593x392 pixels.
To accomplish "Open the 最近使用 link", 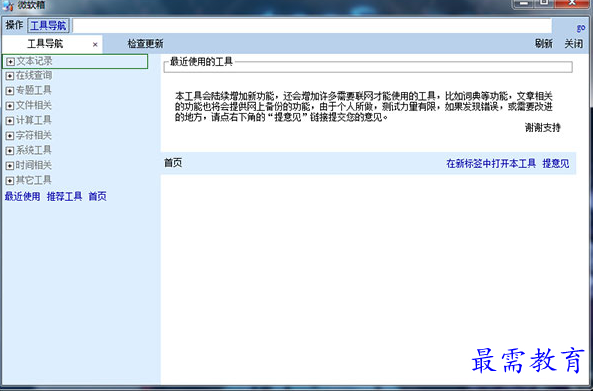I will (x=22, y=196).
